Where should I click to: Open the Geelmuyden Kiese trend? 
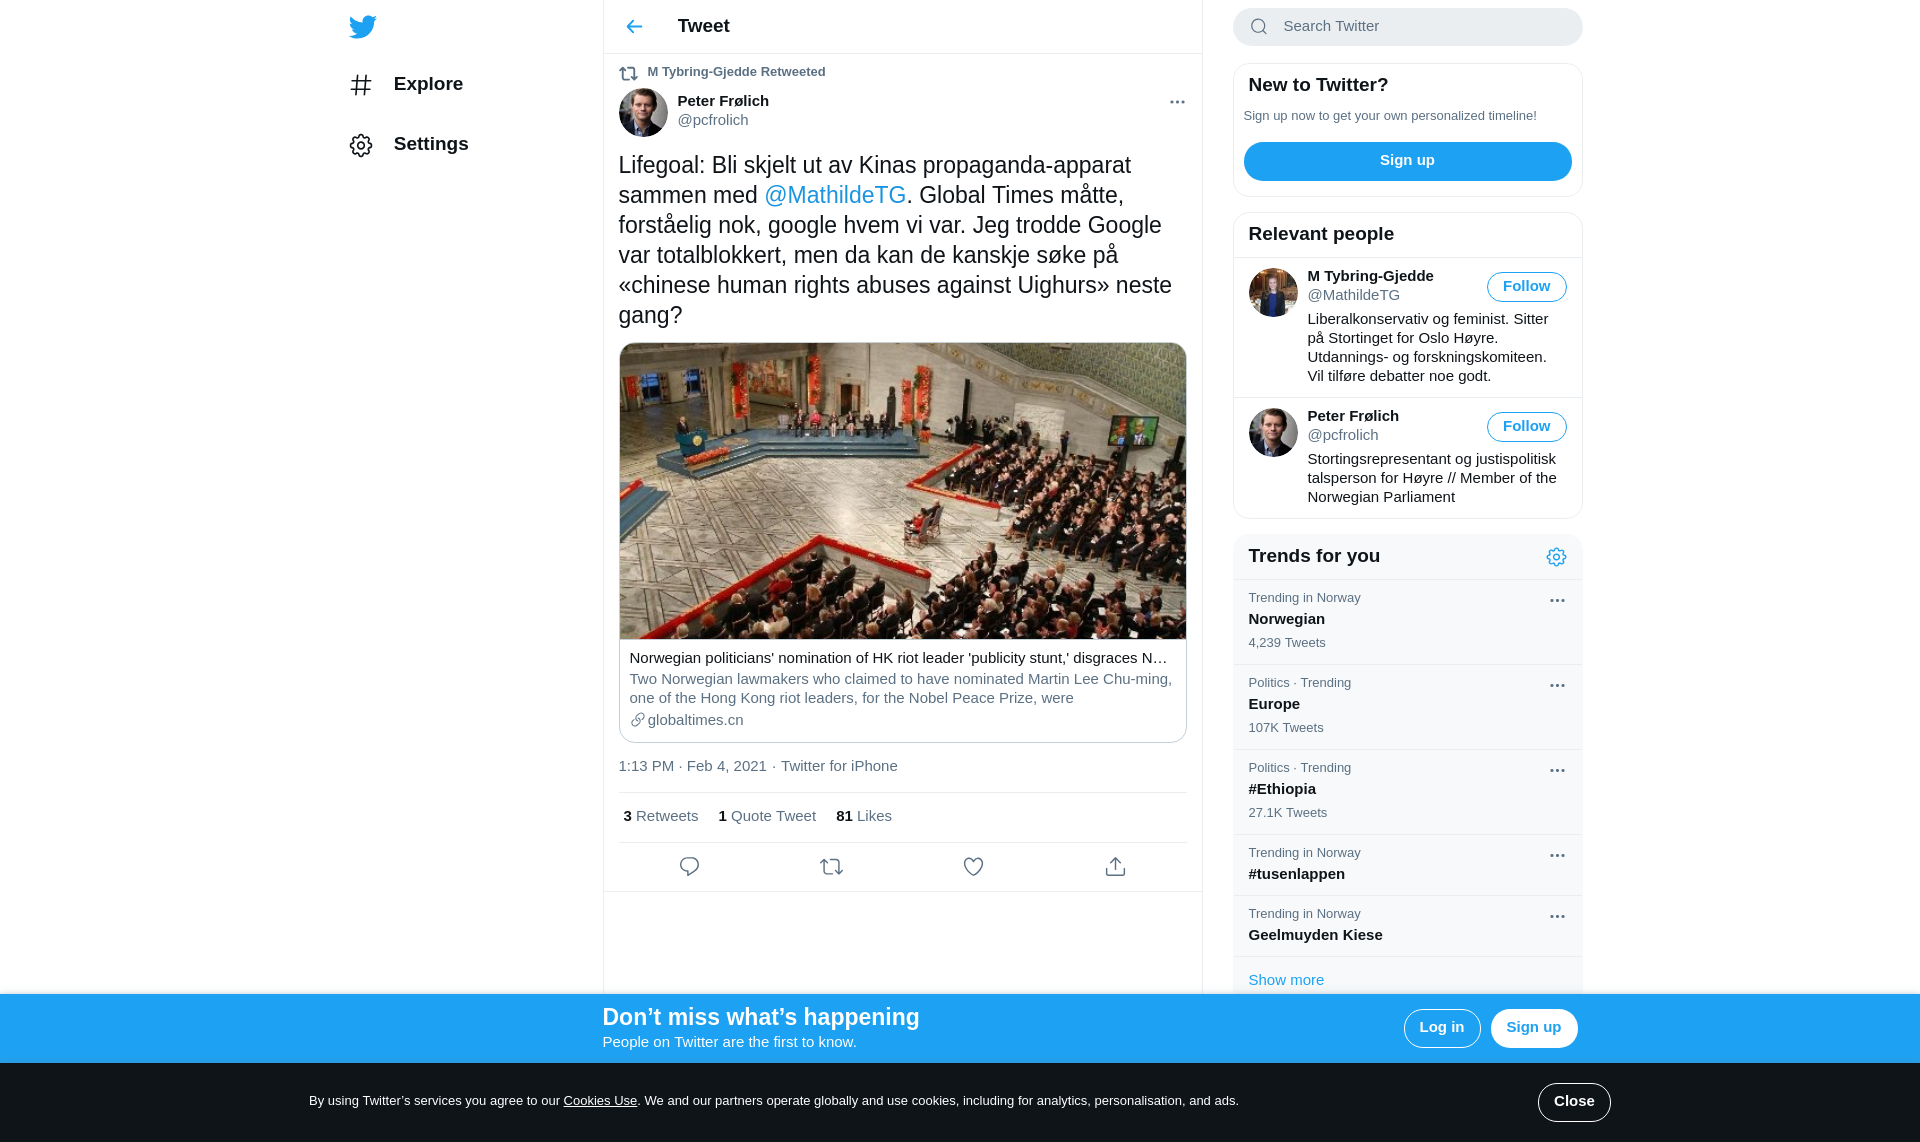pos(1407,926)
